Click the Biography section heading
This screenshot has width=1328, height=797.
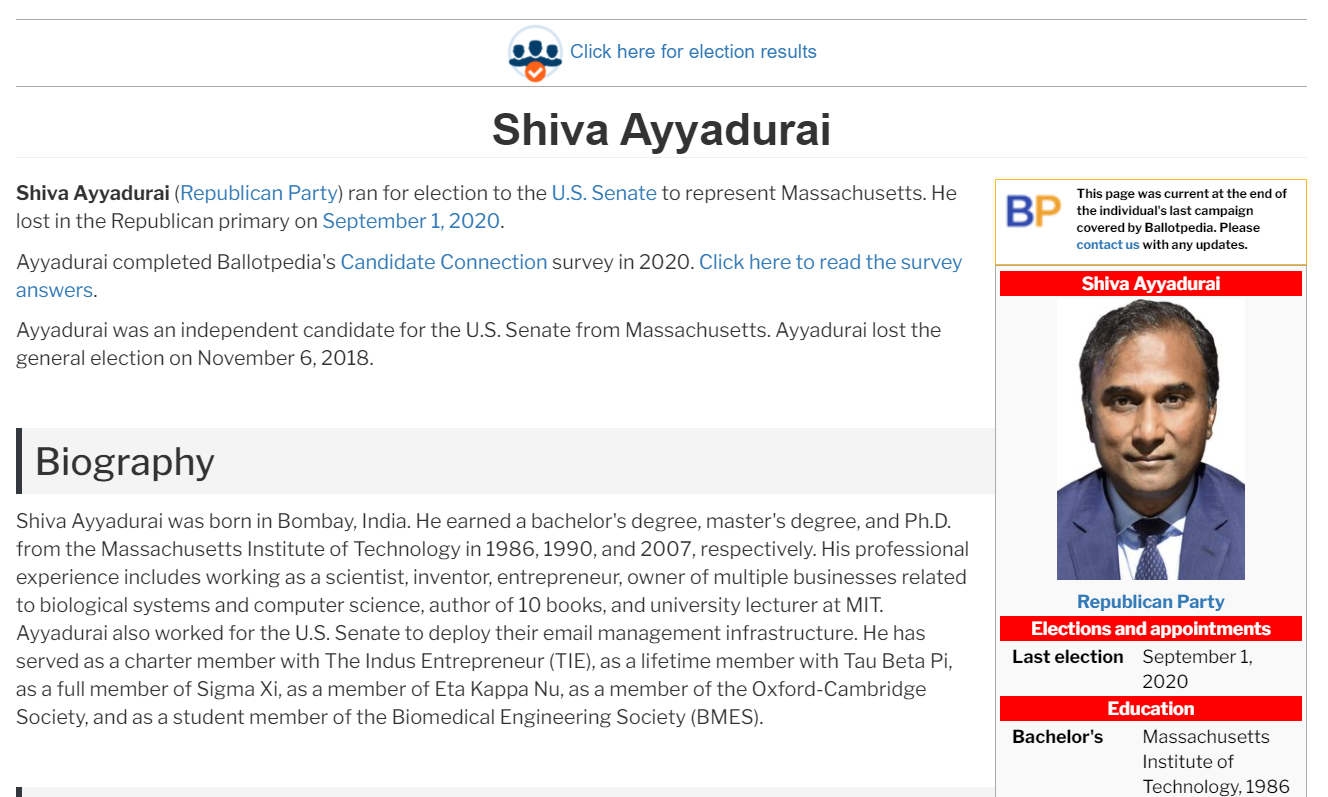125,462
